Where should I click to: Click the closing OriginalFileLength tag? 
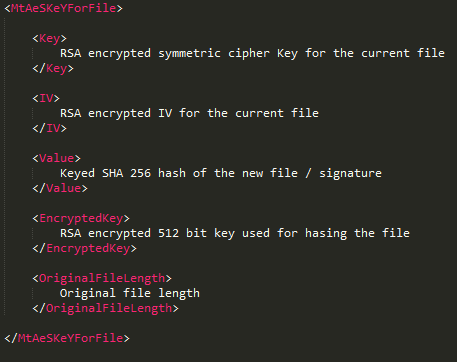(105, 308)
